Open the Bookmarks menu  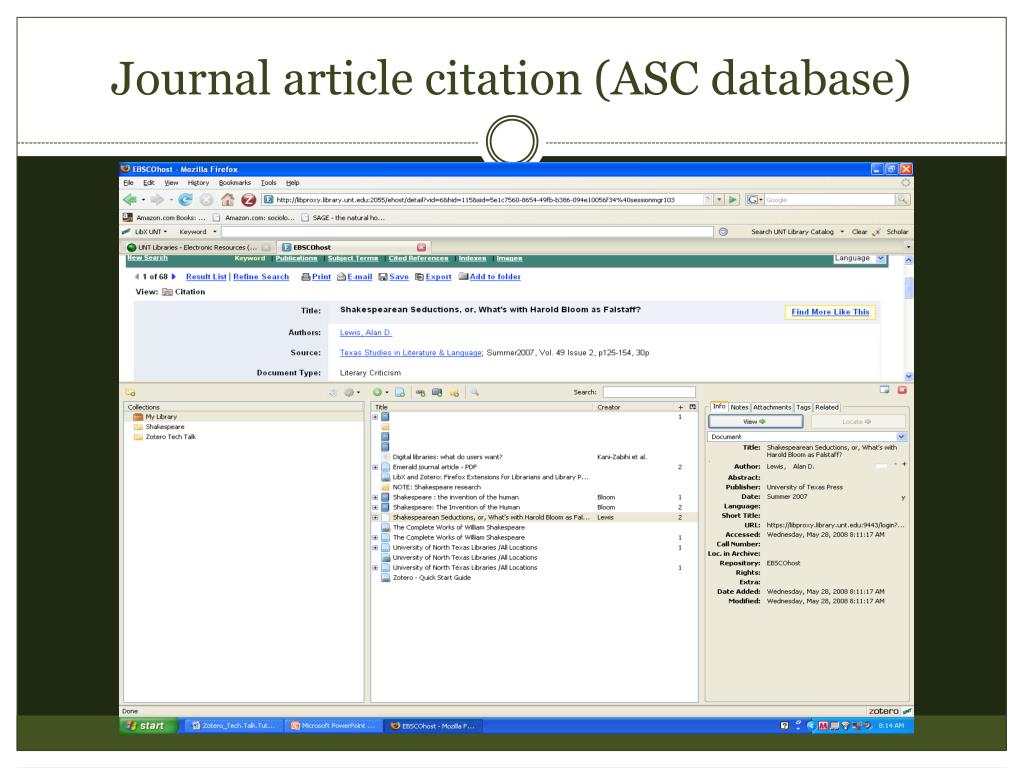[235, 183]
